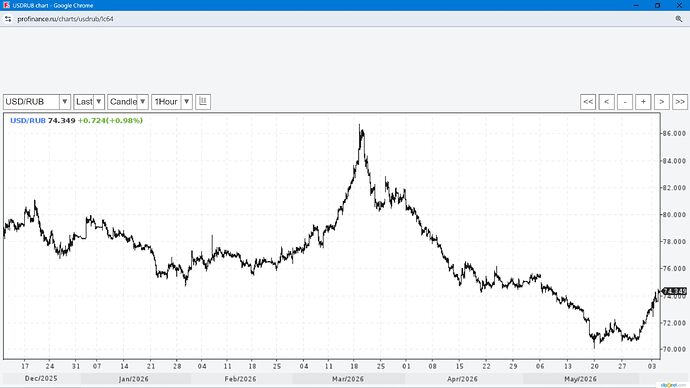Click the 74.349 current price value

coord(62,121)
